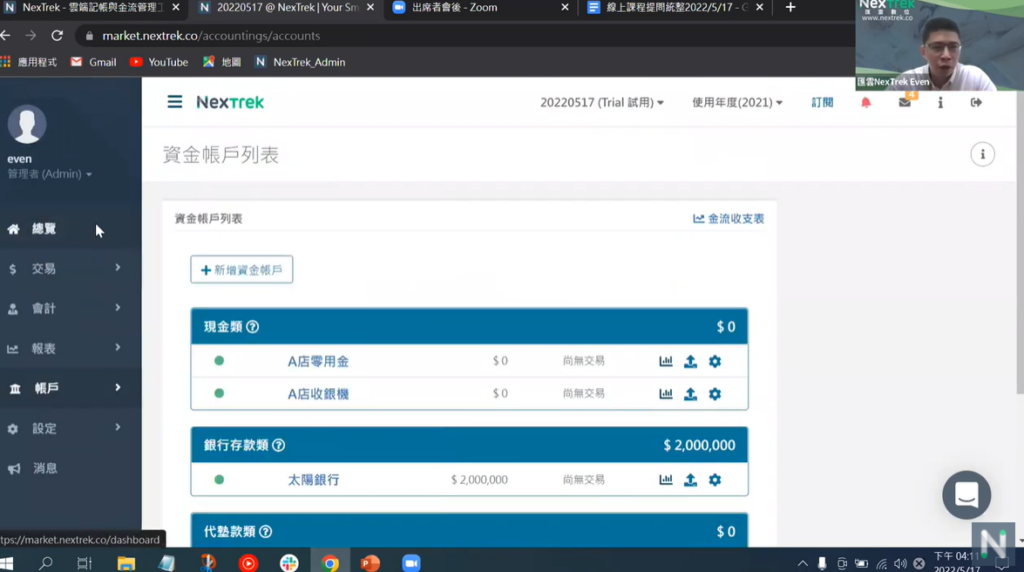Viewport: 1024px width, 572px height.
Task: Open chart for A店零用金
Action: coord(665,361)
